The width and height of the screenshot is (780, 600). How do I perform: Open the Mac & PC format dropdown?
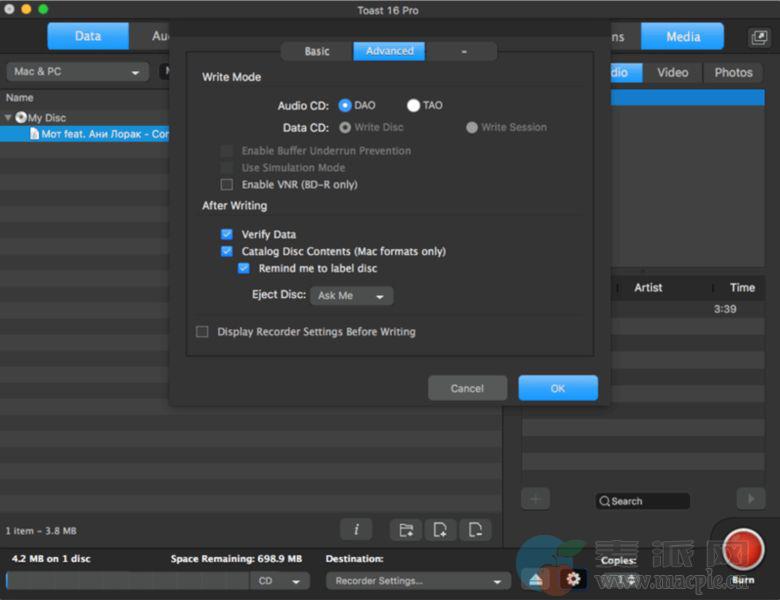click(x=77, y=72)
